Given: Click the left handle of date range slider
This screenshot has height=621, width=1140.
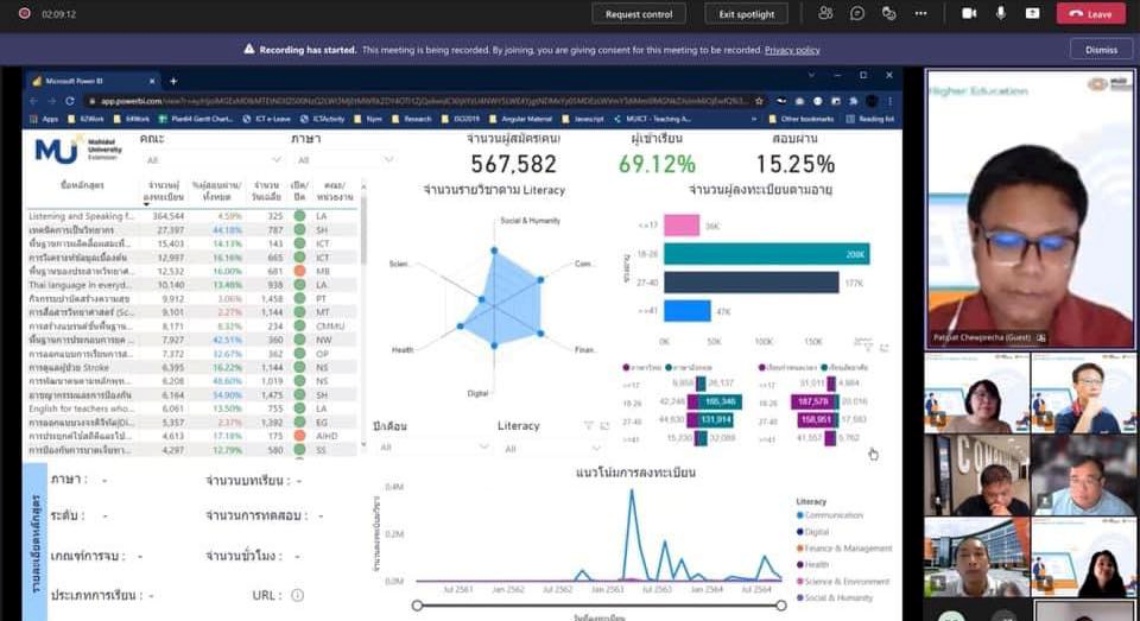Looking at the screenshot, I should pyautogui.click(x=417, y=605).
